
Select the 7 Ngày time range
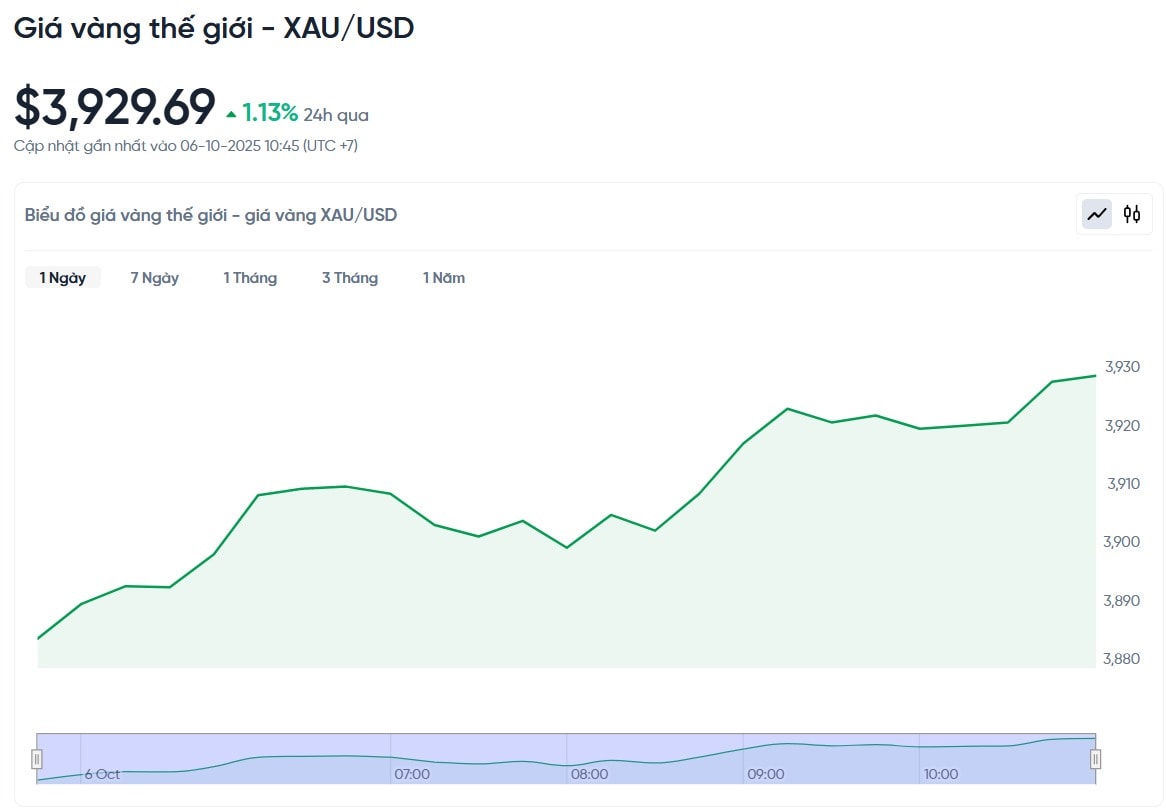[x=154, y=278]
